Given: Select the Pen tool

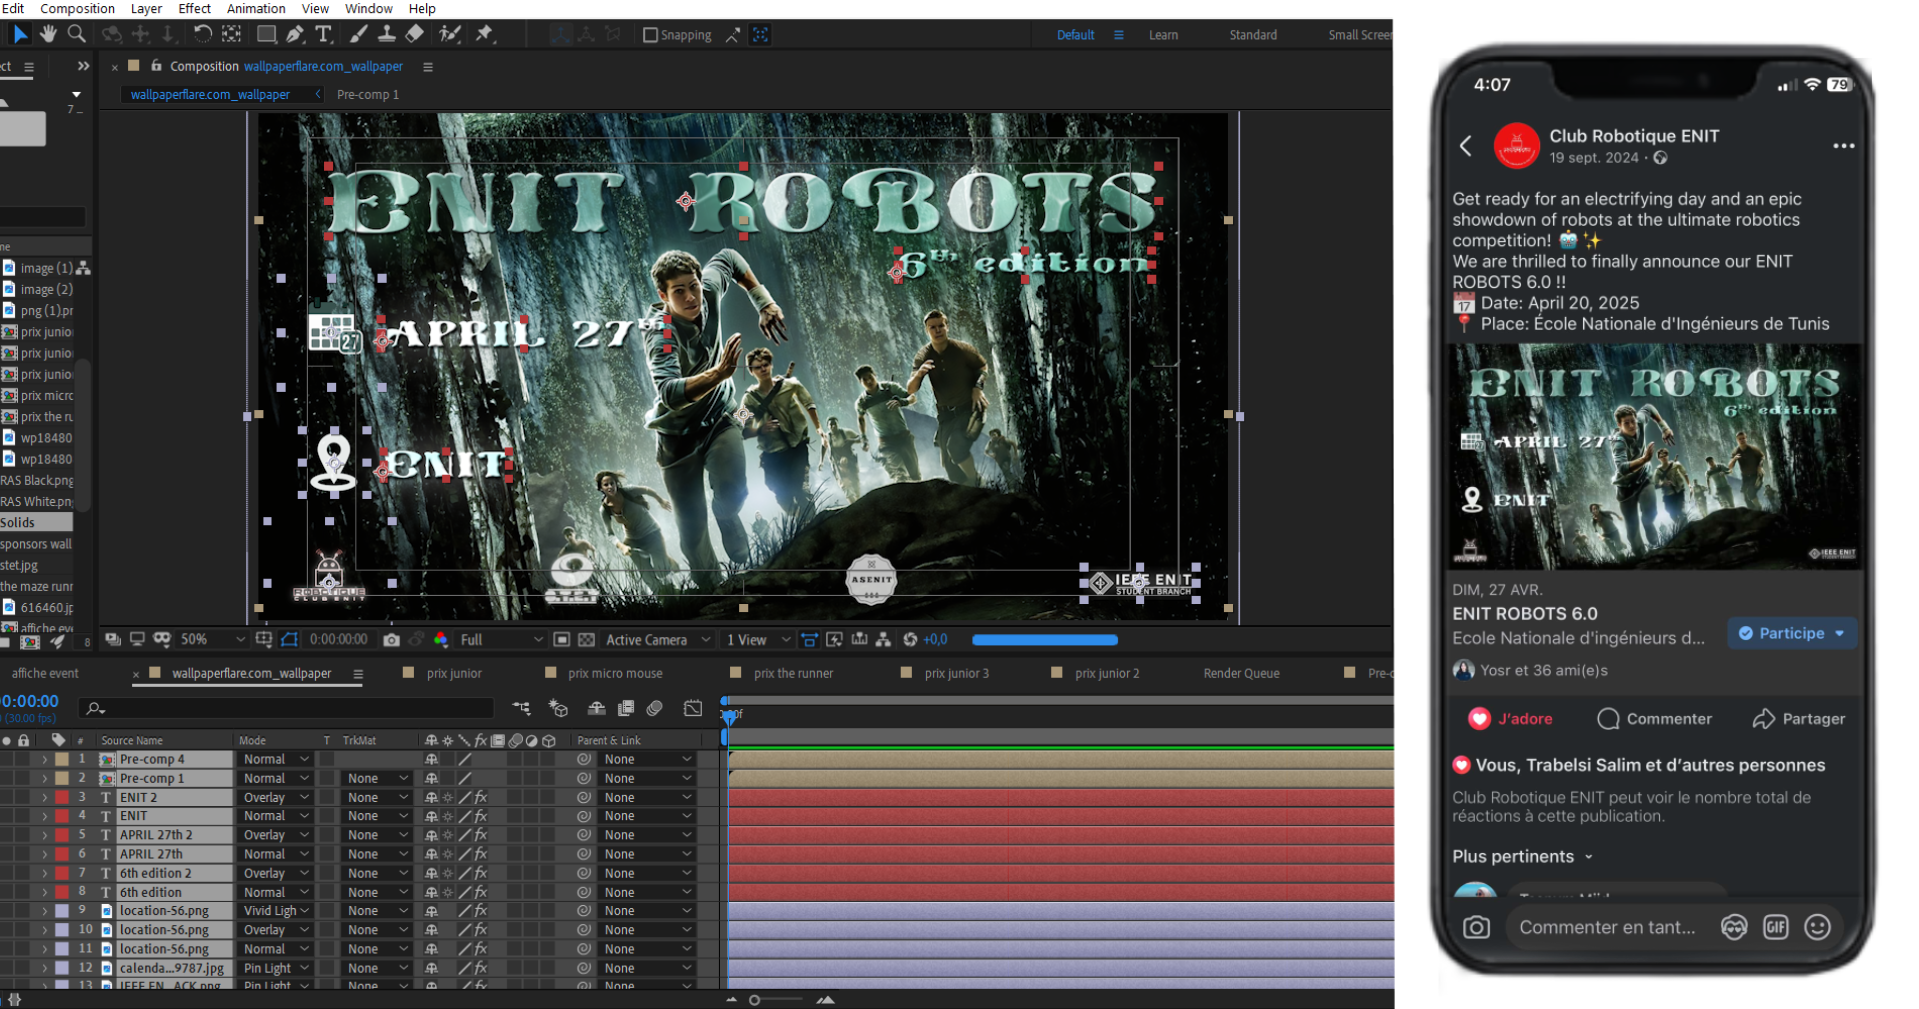Looking at the screenshot, I should [x=295, y=34].
